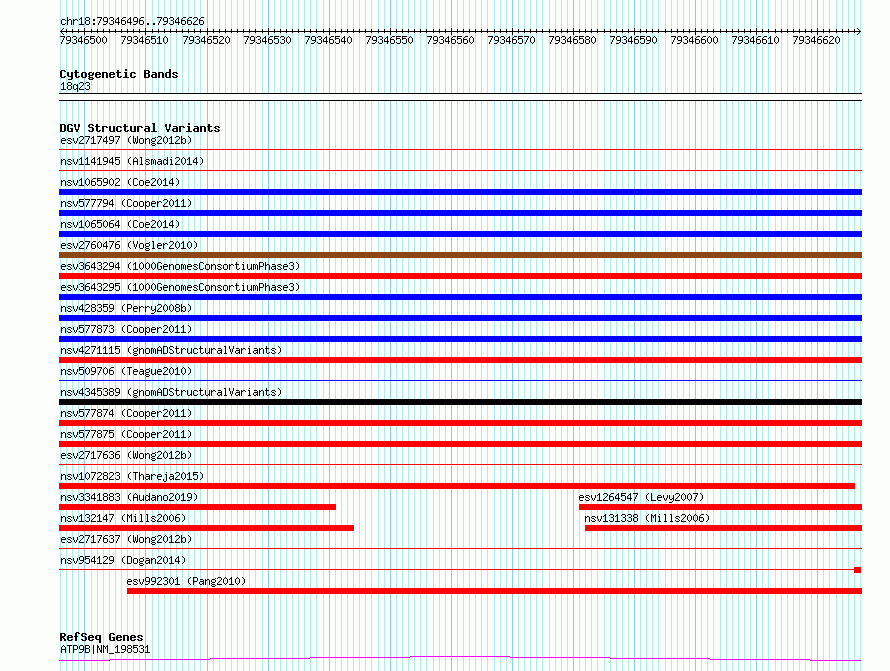Click nsv509706 (Teague2010) variant label
890x671 pixels.
click(x=126, y=371)
